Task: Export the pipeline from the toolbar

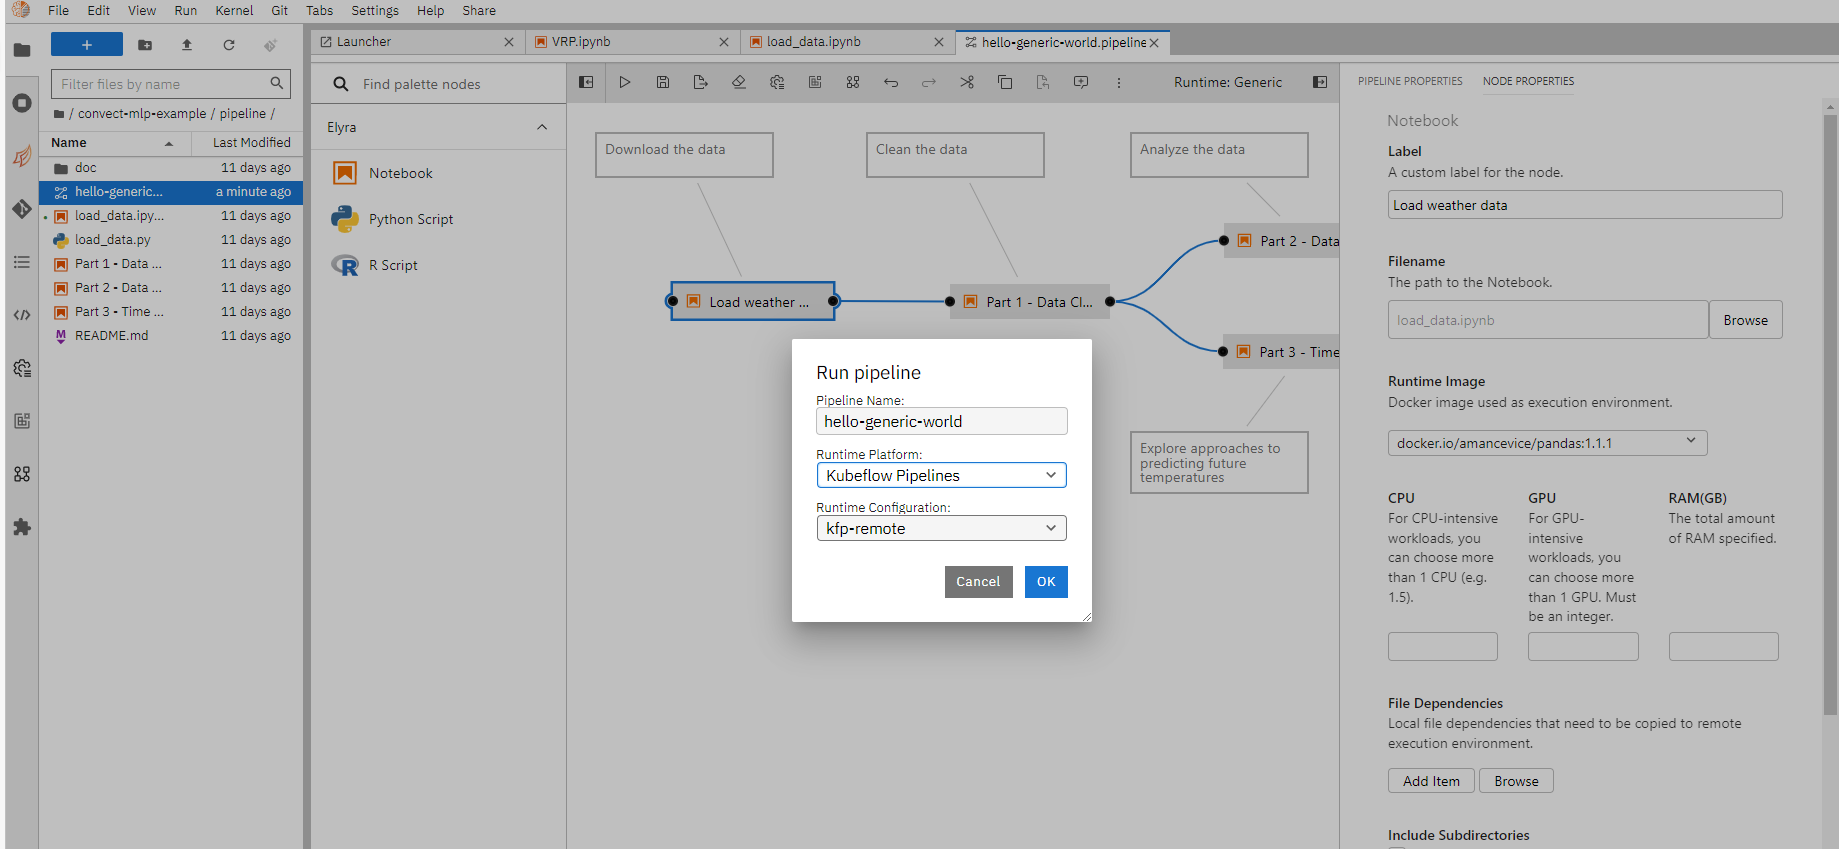Action: (701, 82)
